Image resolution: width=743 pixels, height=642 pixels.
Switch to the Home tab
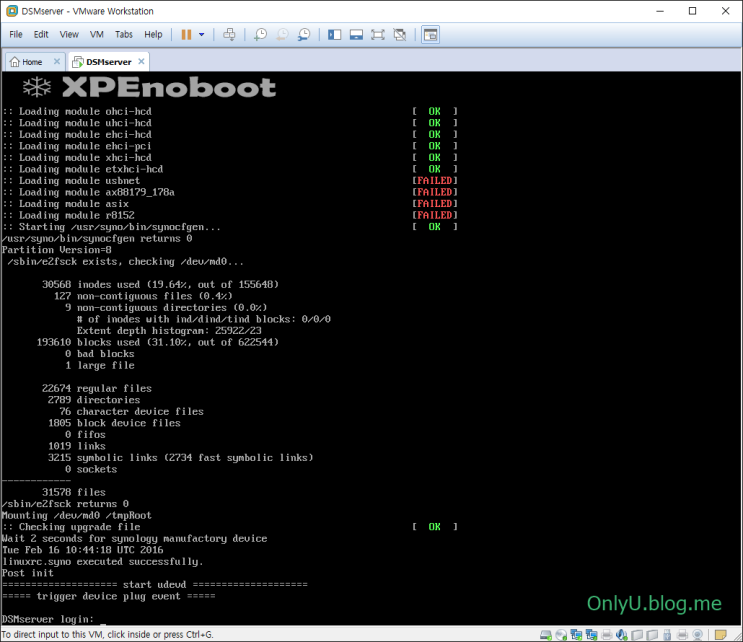click(27, 62)
